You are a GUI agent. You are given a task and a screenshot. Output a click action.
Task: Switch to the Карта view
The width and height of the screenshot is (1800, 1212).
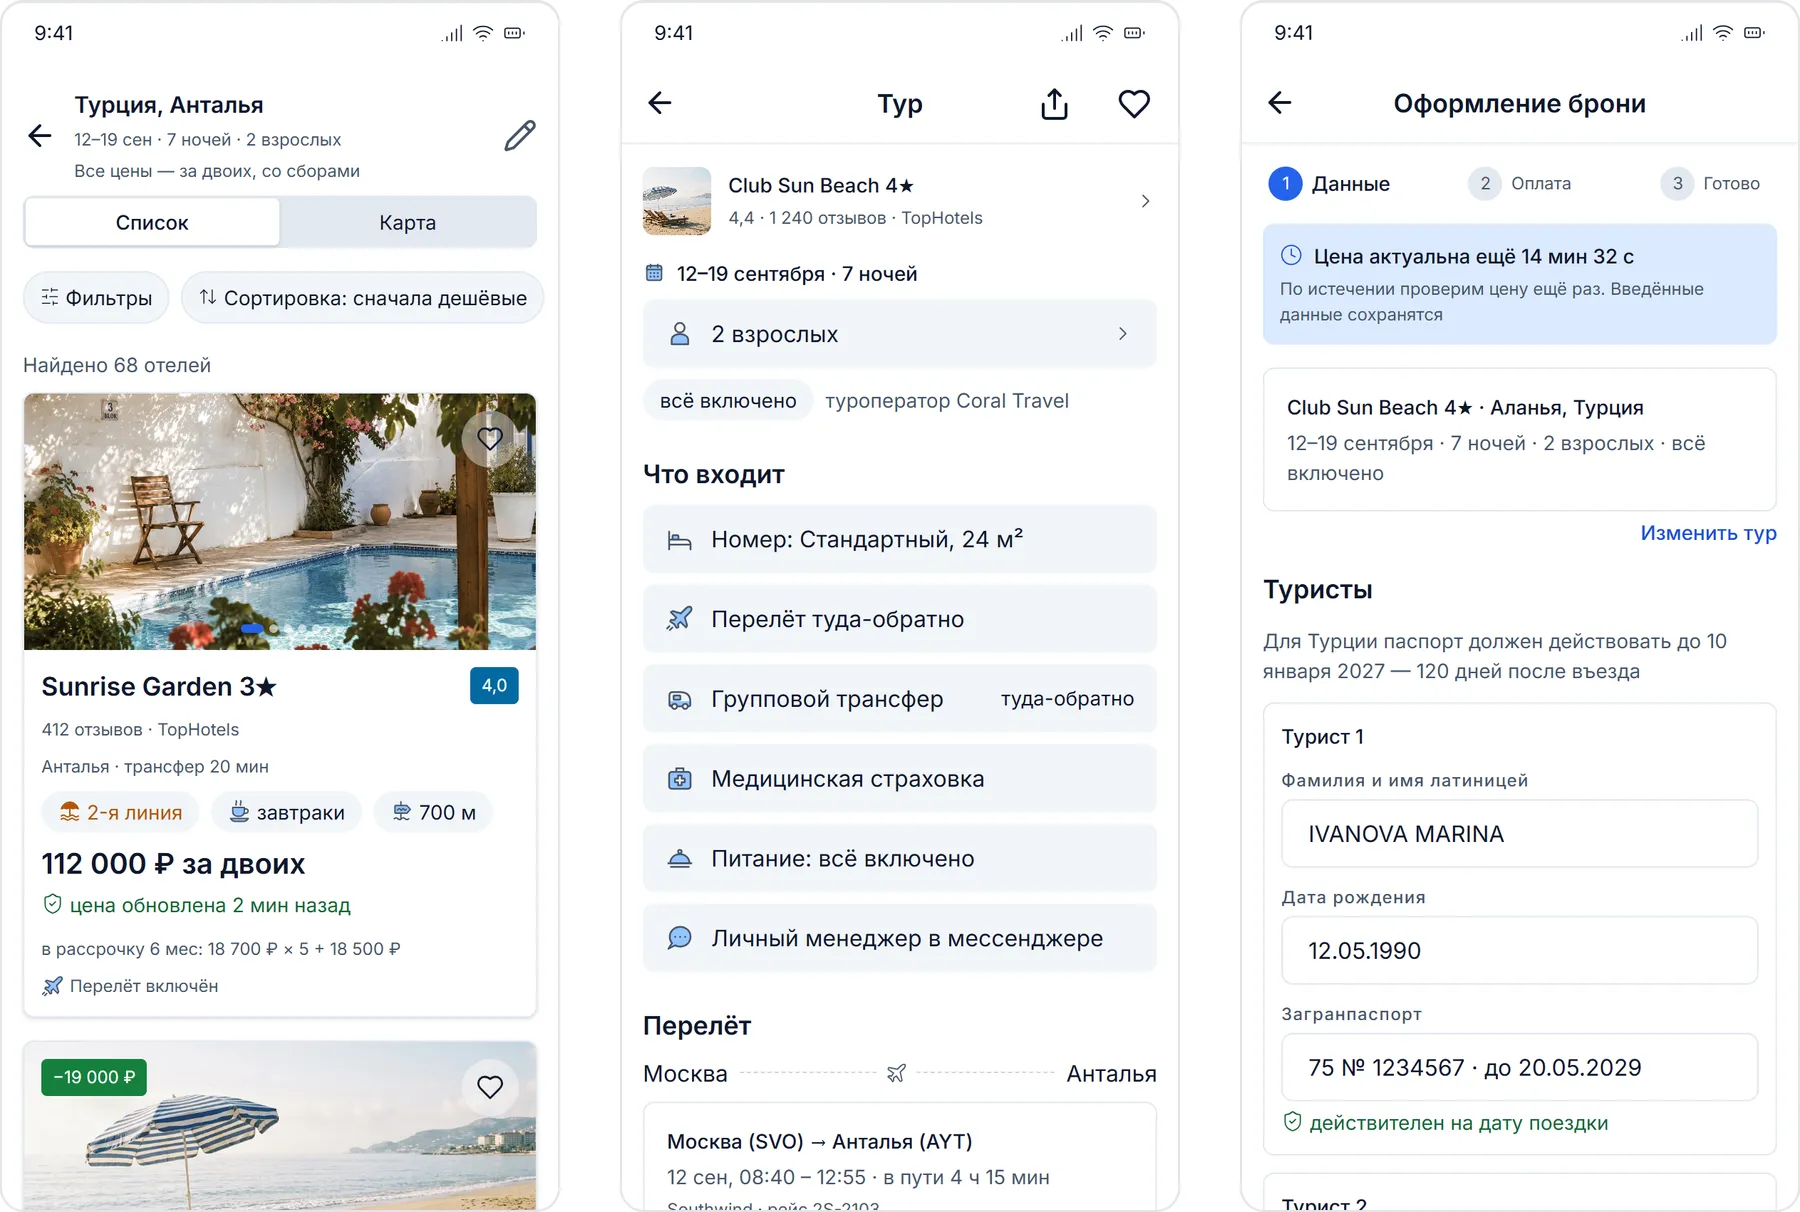point(408,222)
